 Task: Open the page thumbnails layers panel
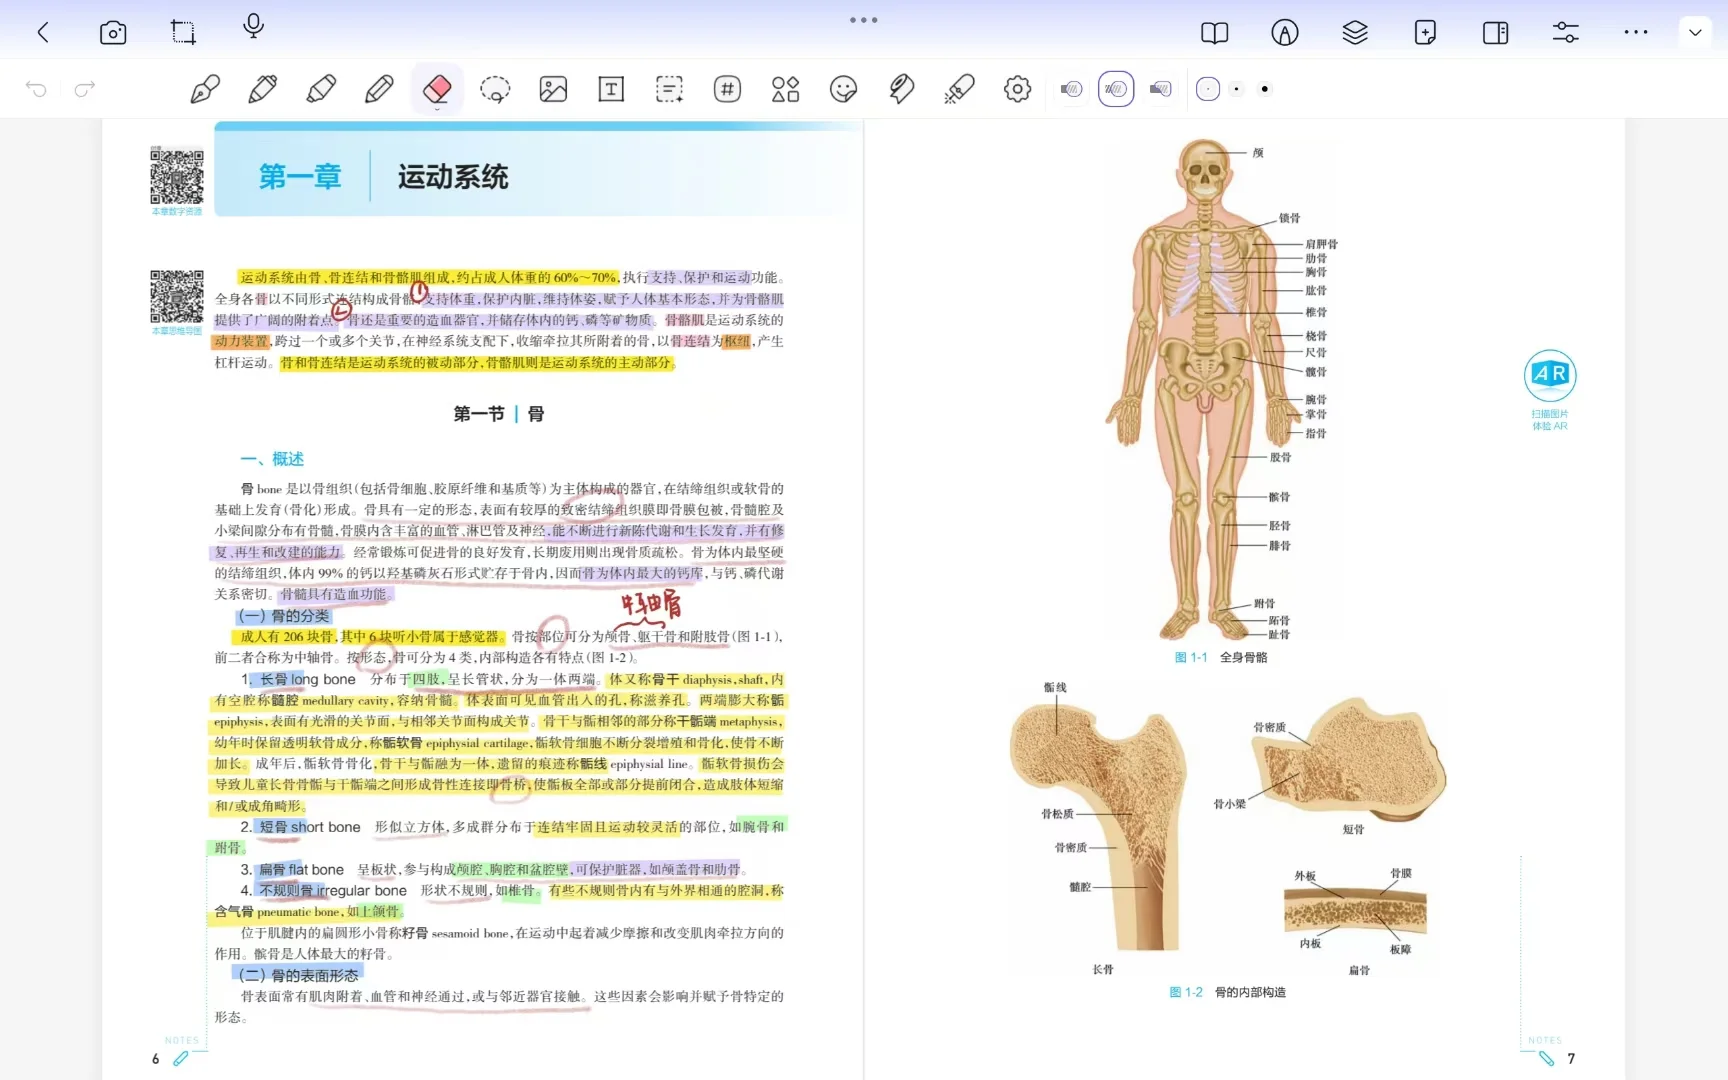[1354, 32]
